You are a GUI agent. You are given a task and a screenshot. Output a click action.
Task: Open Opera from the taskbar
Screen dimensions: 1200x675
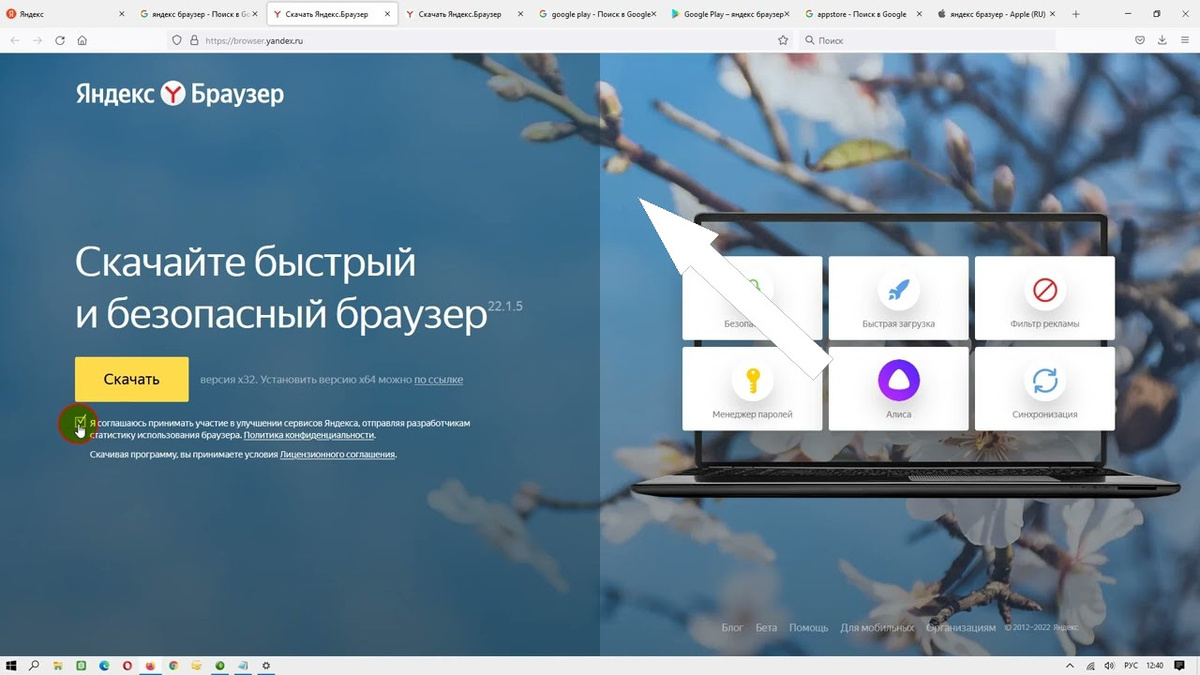click(127, 665)
